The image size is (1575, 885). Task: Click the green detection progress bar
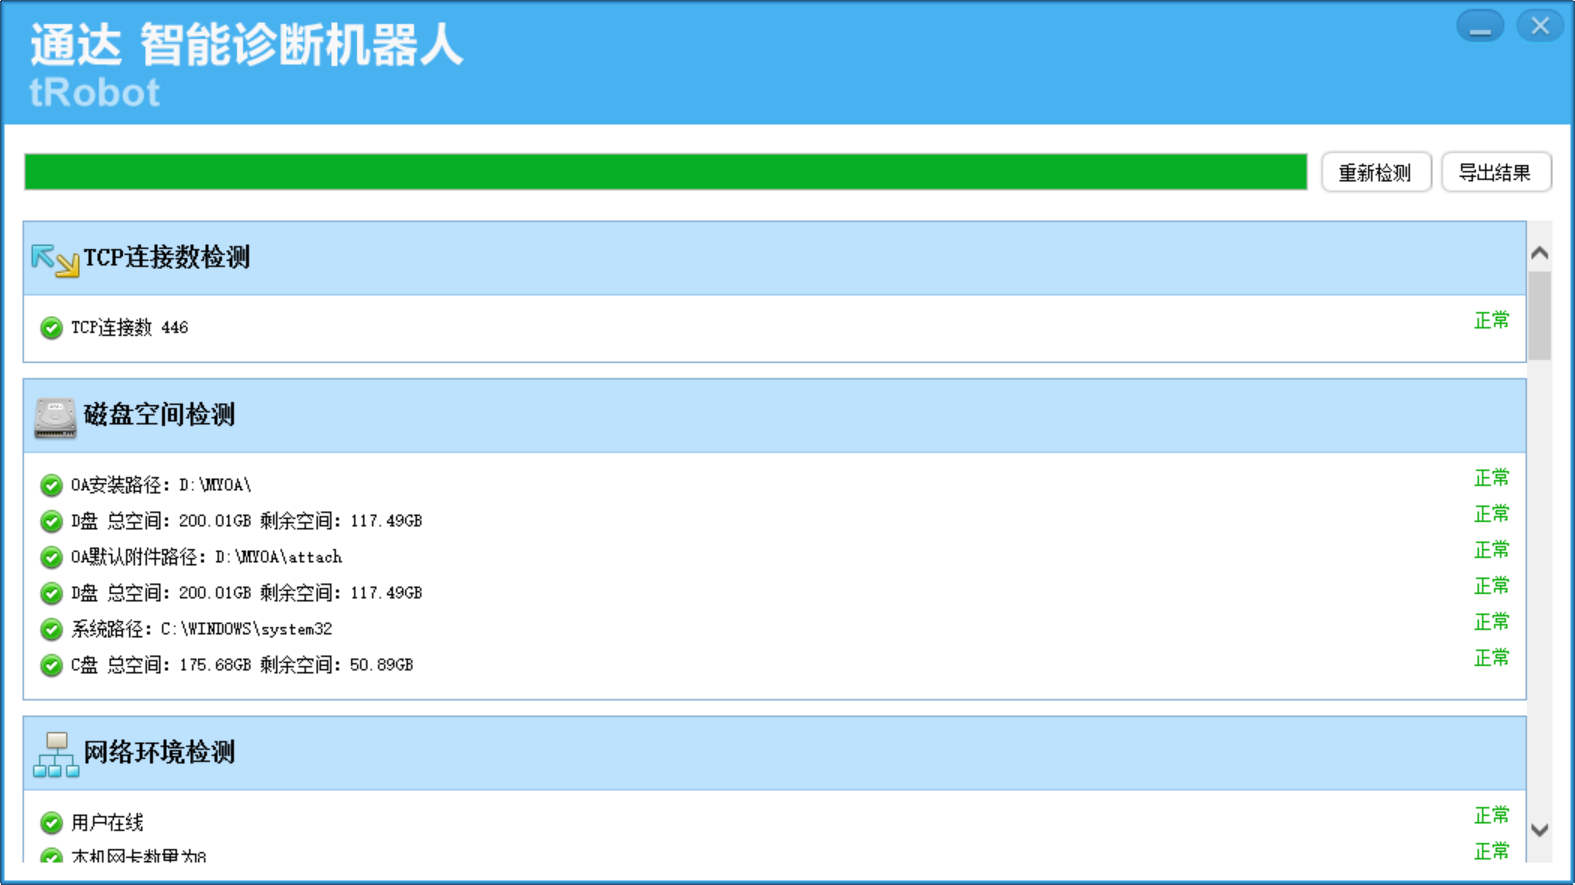coord(665,172)
